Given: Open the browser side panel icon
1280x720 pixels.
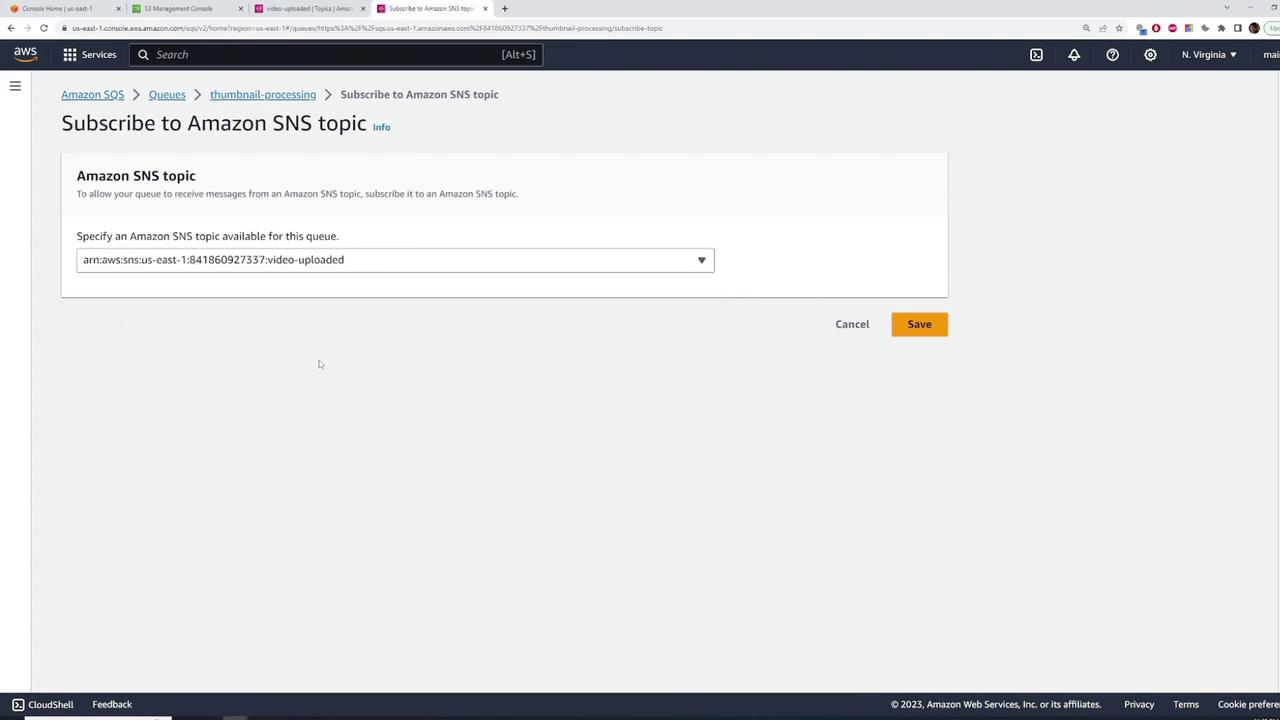Looking at the screenshot, I should (1237, 28).
